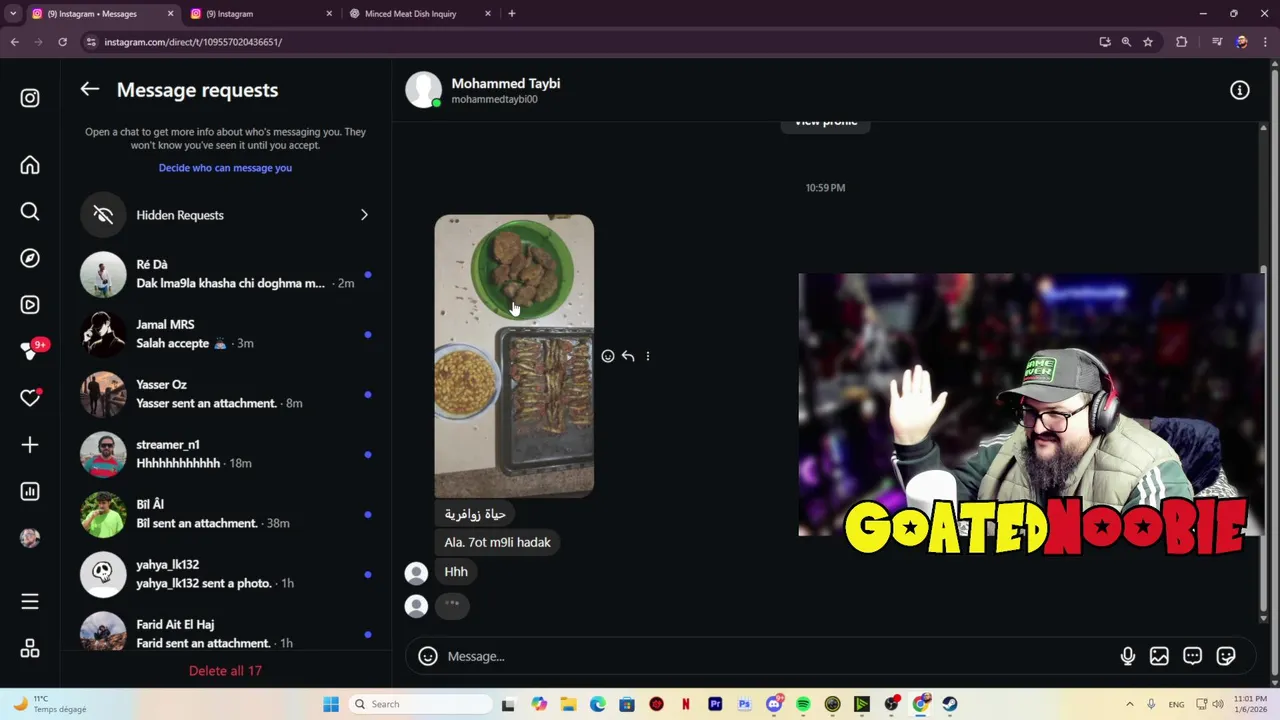Image resolution: width=1280 pixels, height=720 pixels.
Task: Open streamer_n1 message request
Action: [x=226, y=454]
